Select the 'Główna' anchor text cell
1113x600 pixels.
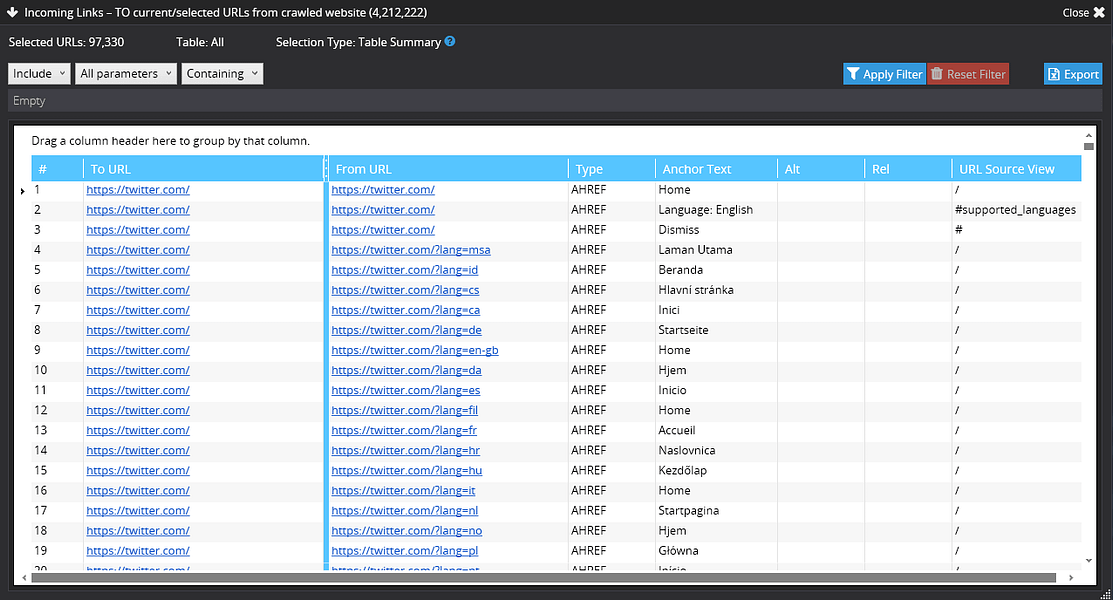pos(716,550)
